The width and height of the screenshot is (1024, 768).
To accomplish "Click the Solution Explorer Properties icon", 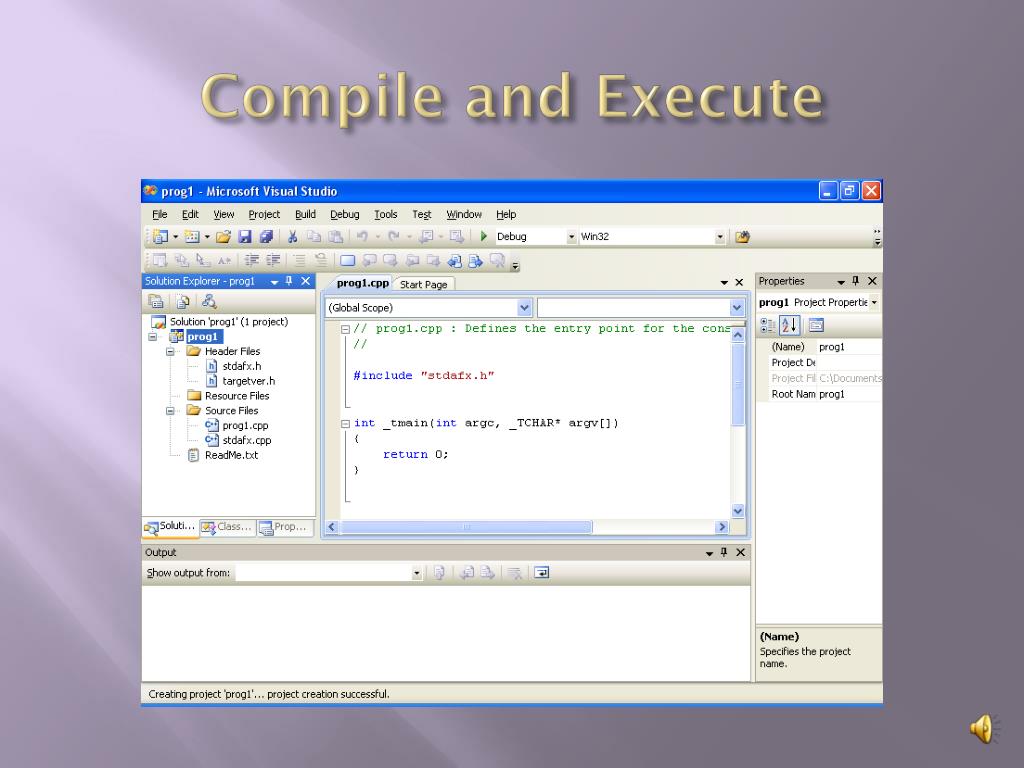I will pos(156,301).
